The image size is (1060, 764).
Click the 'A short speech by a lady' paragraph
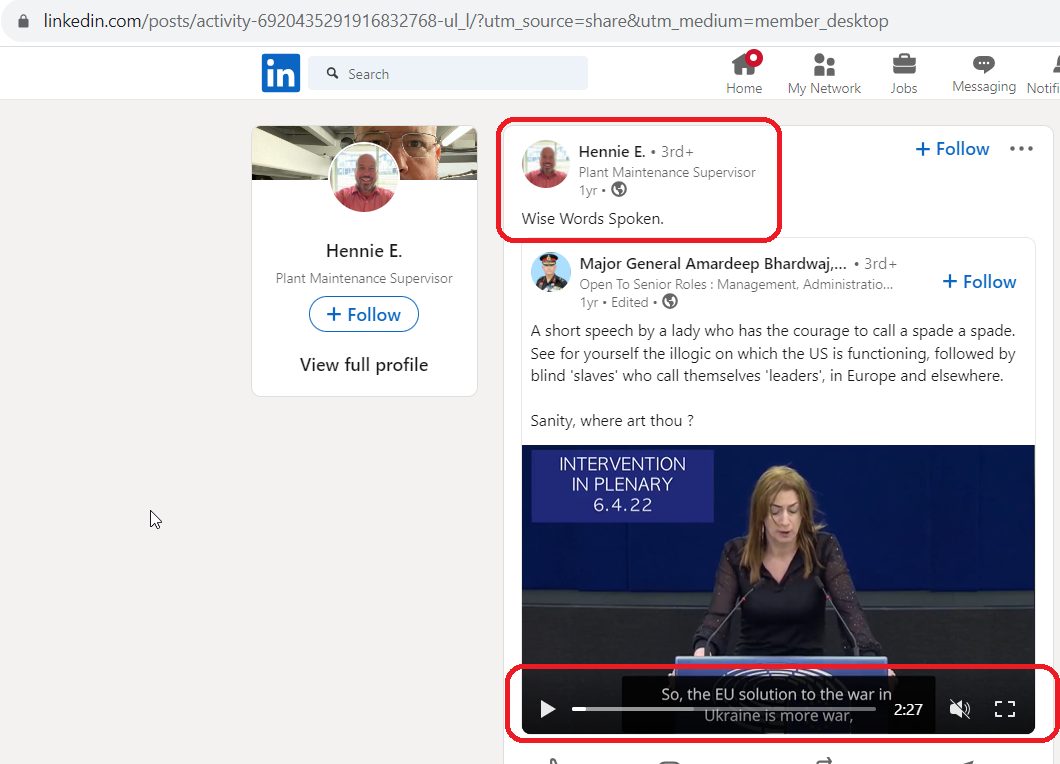click(773, 353)
